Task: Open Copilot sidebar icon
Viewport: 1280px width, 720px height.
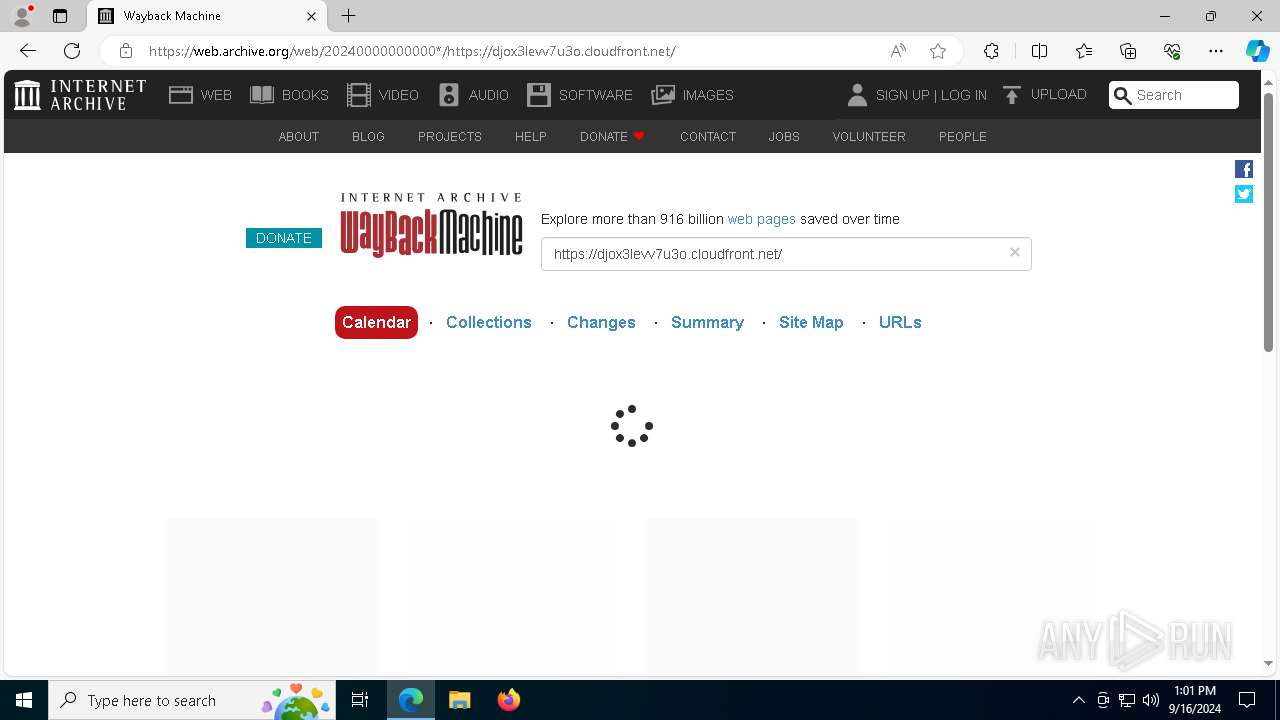Action: point(1257,51)
